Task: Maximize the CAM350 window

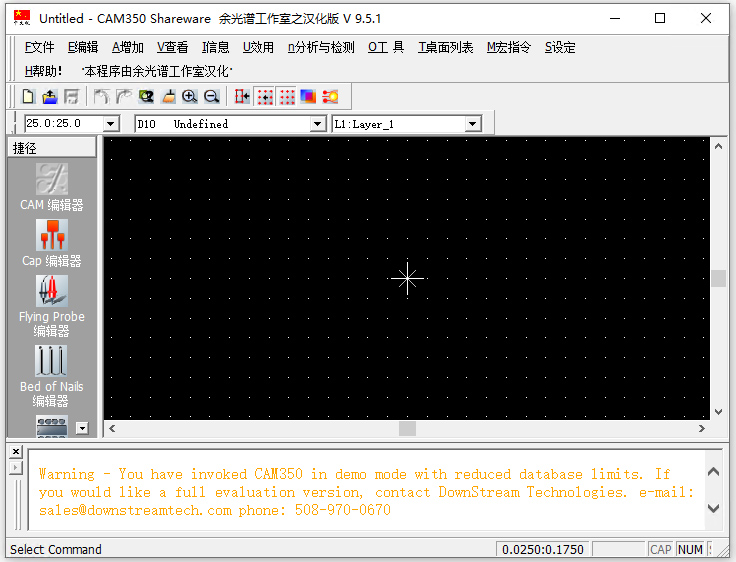Action: 660,18
